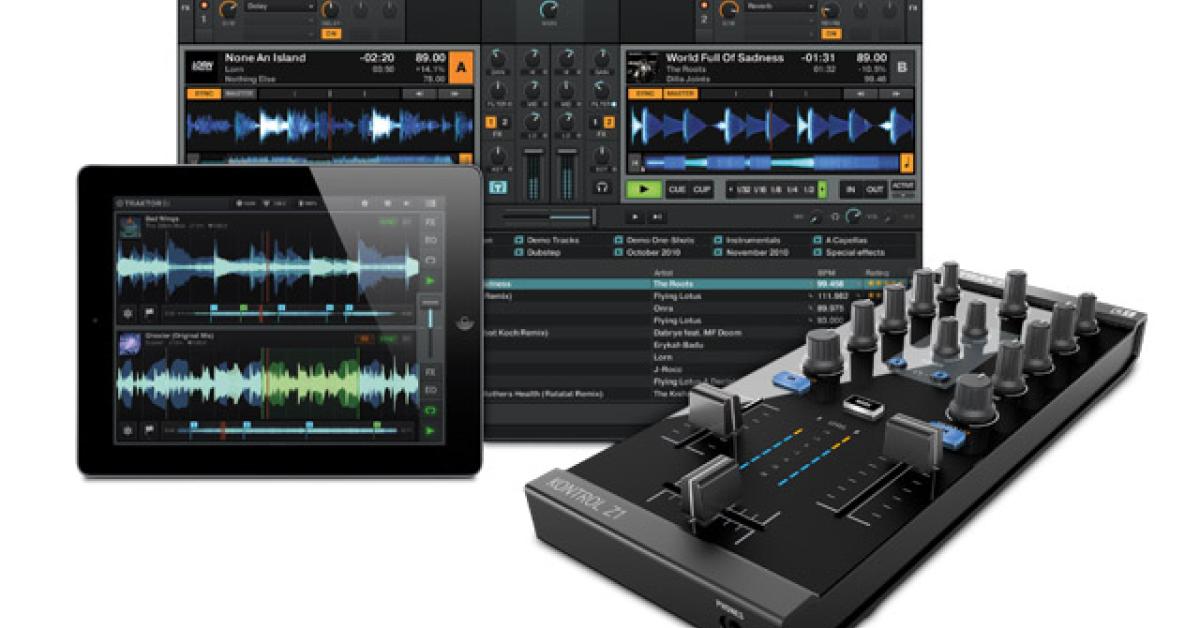
Task: Click the Deck A letter badge in Traktor
Action: pyautogui.click(x=461, y=67)
